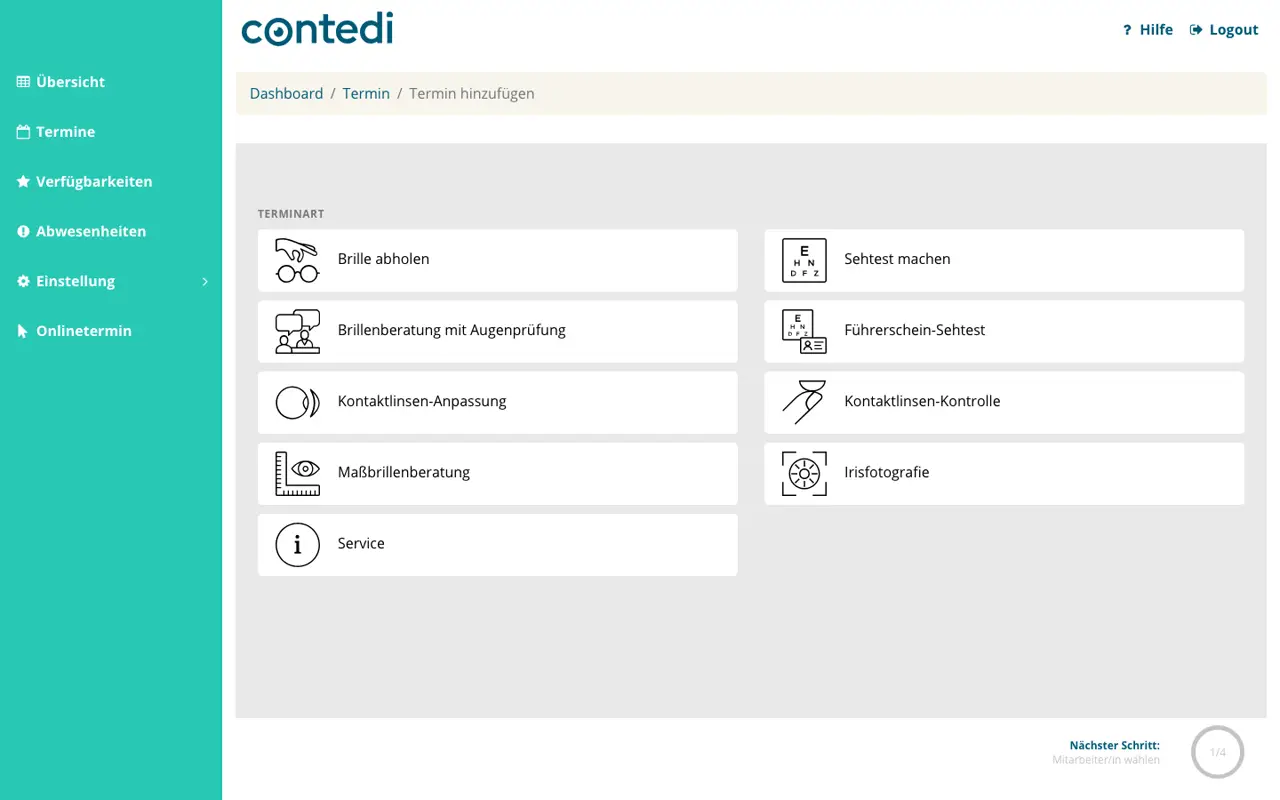This screenshot has width=1280, height=800.
Task: Click the consultation icon for Brillenberatung mit Augenprüfung
Action: [297, 331]
